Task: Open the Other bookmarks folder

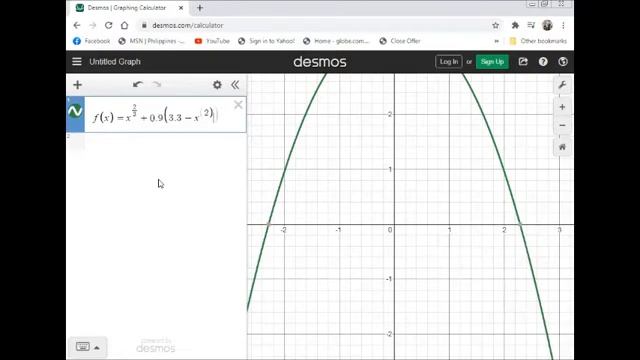Action: (x=538, y=41)
